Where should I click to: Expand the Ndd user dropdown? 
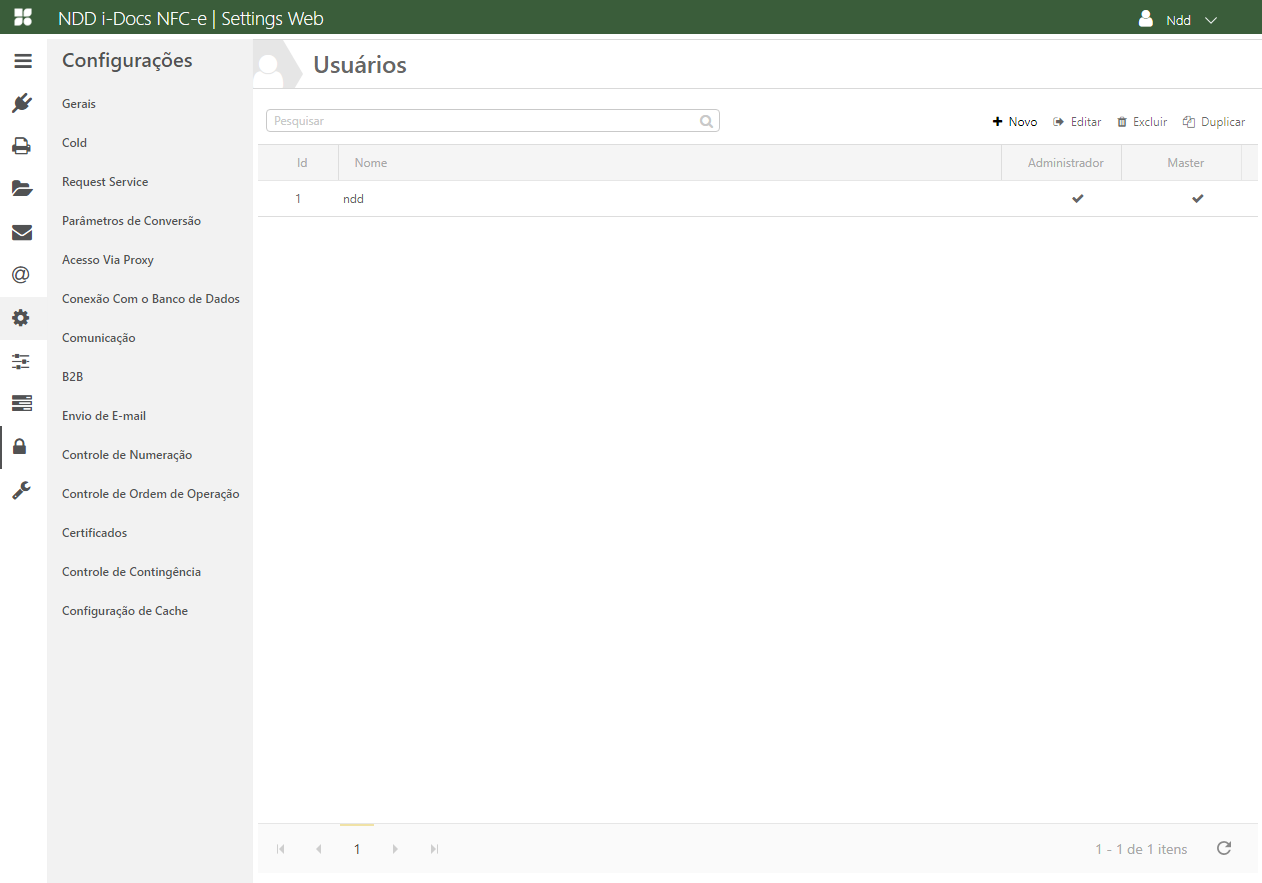coord(1180,20)
